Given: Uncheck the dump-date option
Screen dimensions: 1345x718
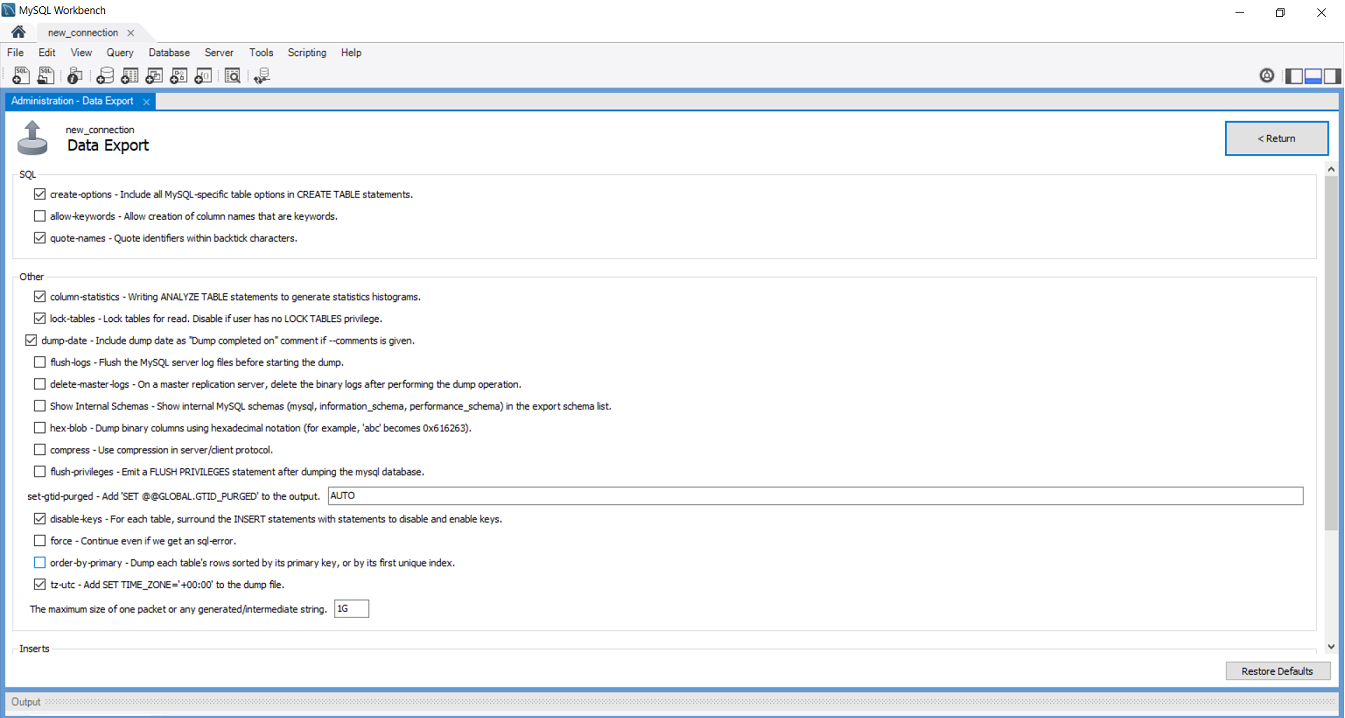Looking at the screenshot, I should point(31,341).
